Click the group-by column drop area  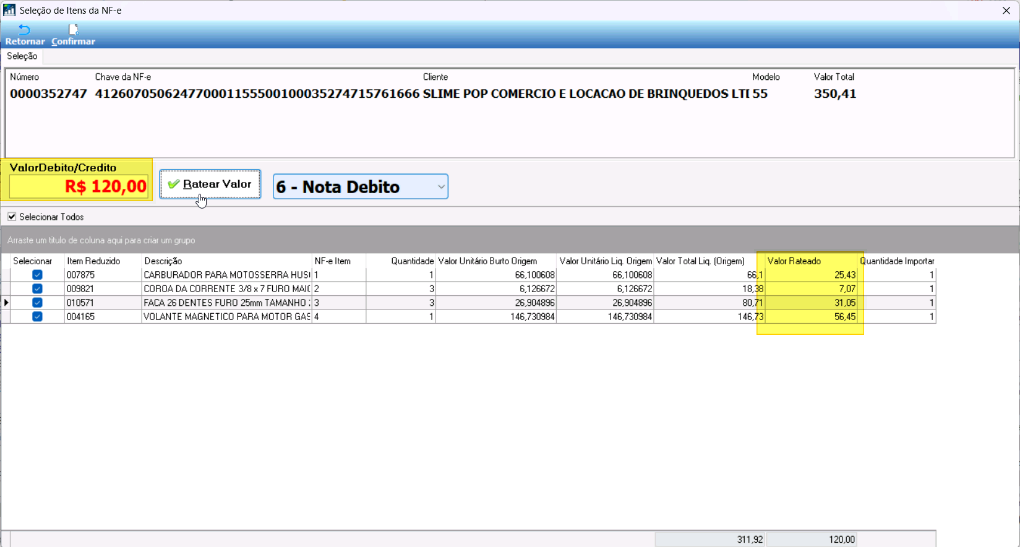coord(510,240)
